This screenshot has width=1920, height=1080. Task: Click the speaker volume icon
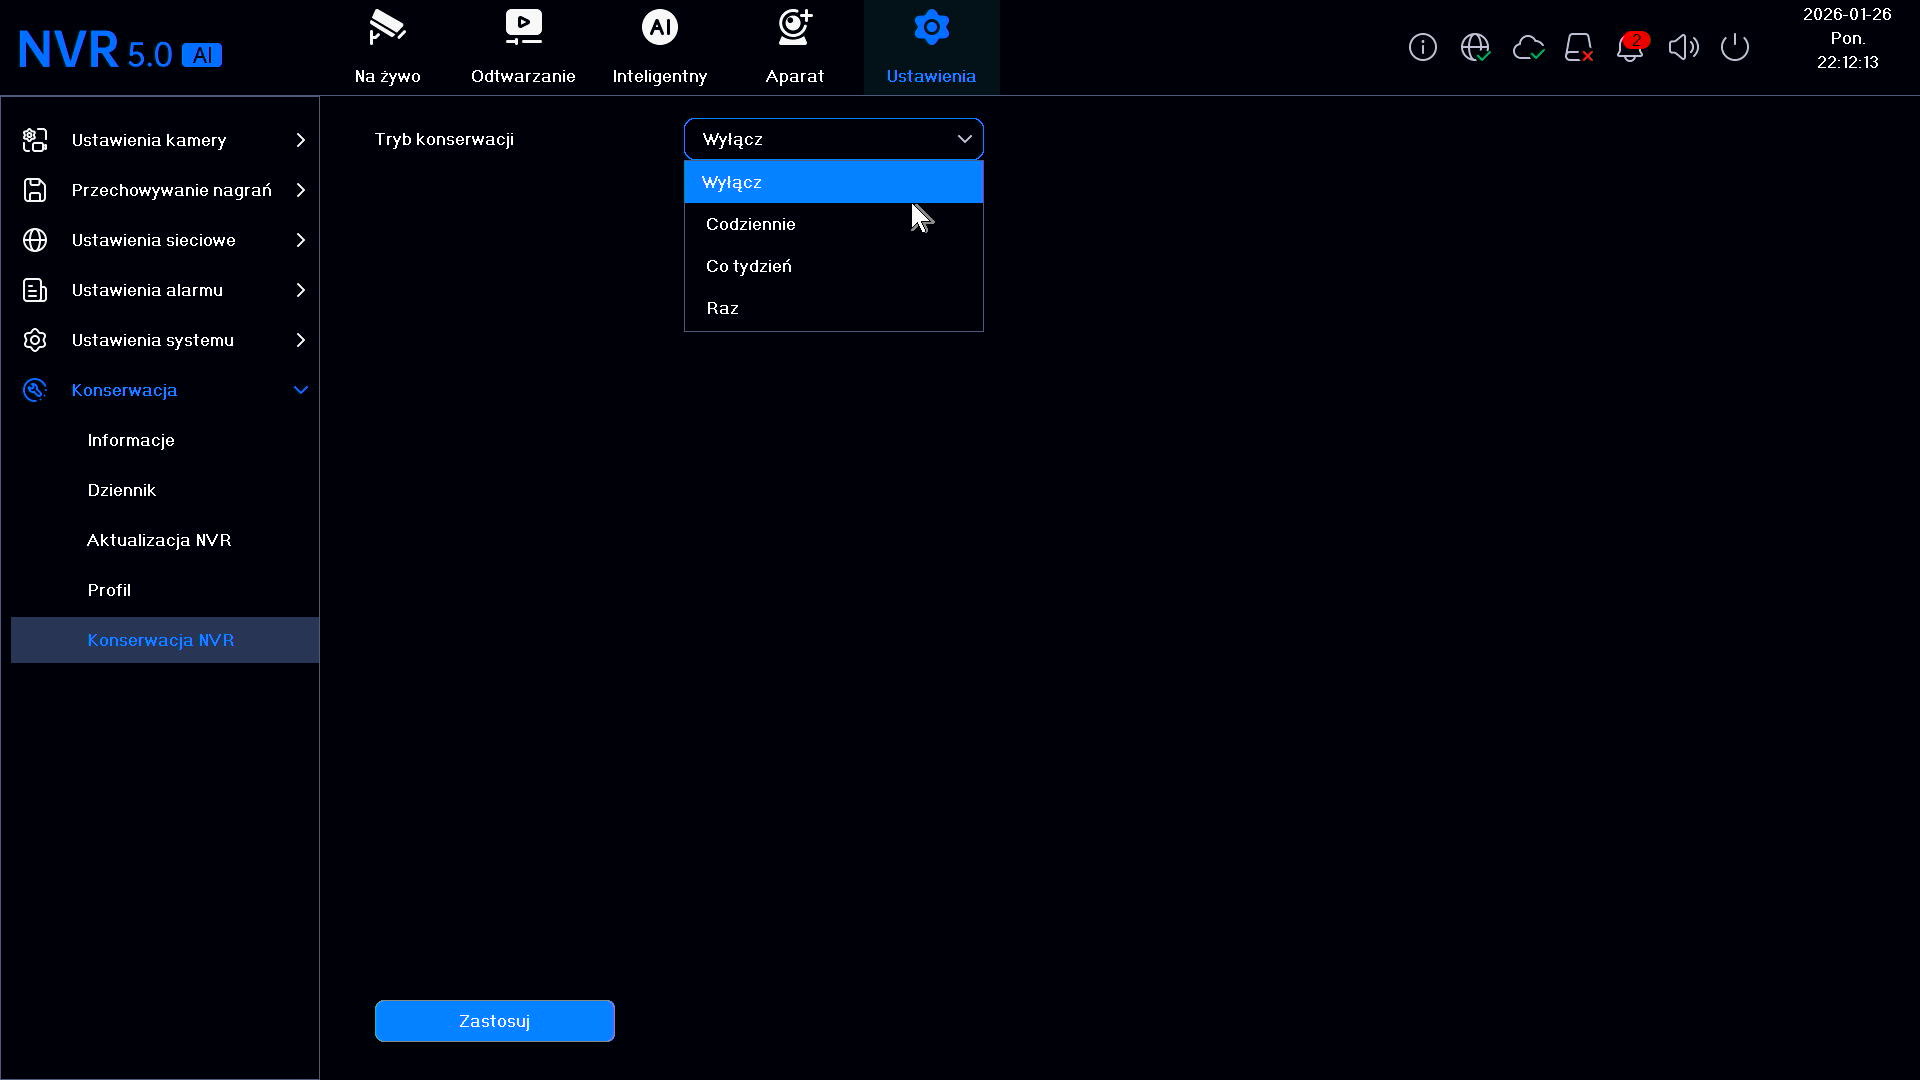click(1684, 47)
